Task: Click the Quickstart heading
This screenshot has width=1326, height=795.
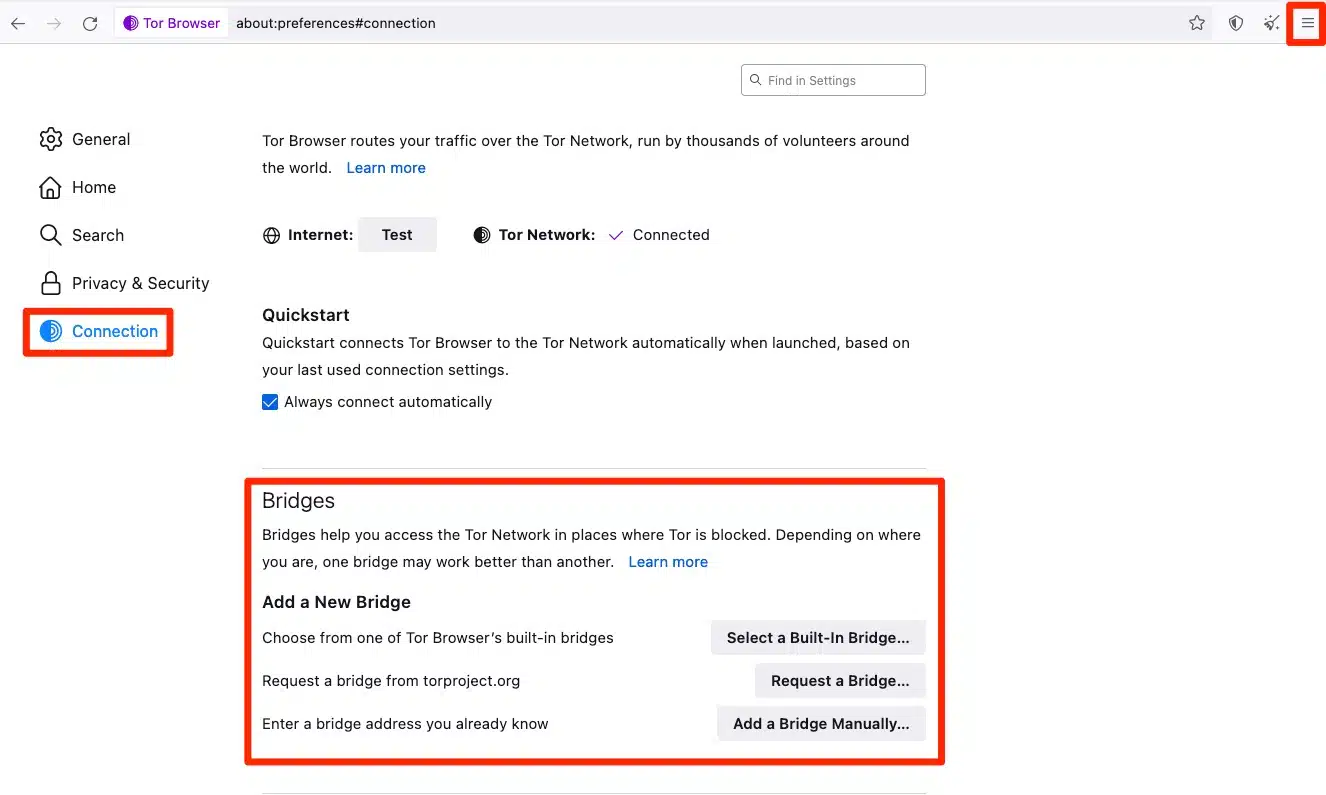Action: point(306,315)
